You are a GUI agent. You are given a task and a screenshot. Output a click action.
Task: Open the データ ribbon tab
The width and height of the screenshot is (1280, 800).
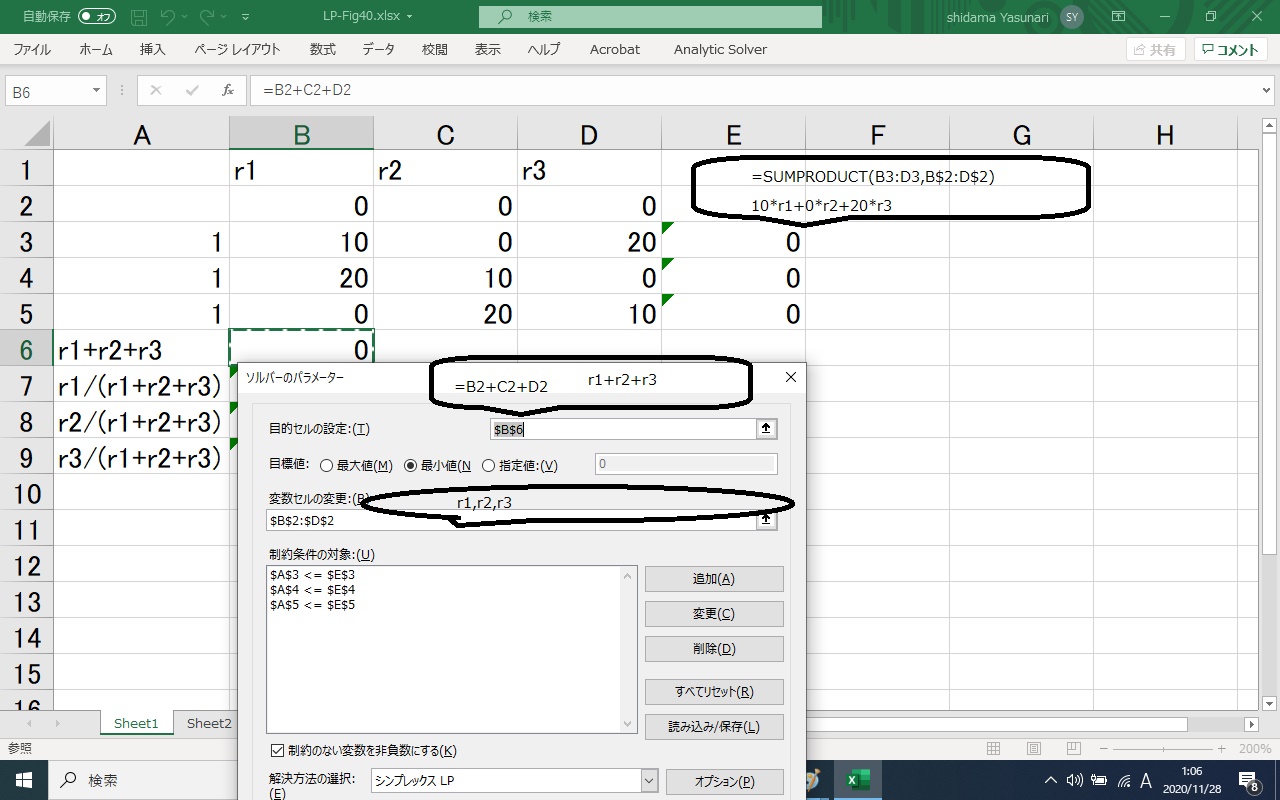click(378, 49)
